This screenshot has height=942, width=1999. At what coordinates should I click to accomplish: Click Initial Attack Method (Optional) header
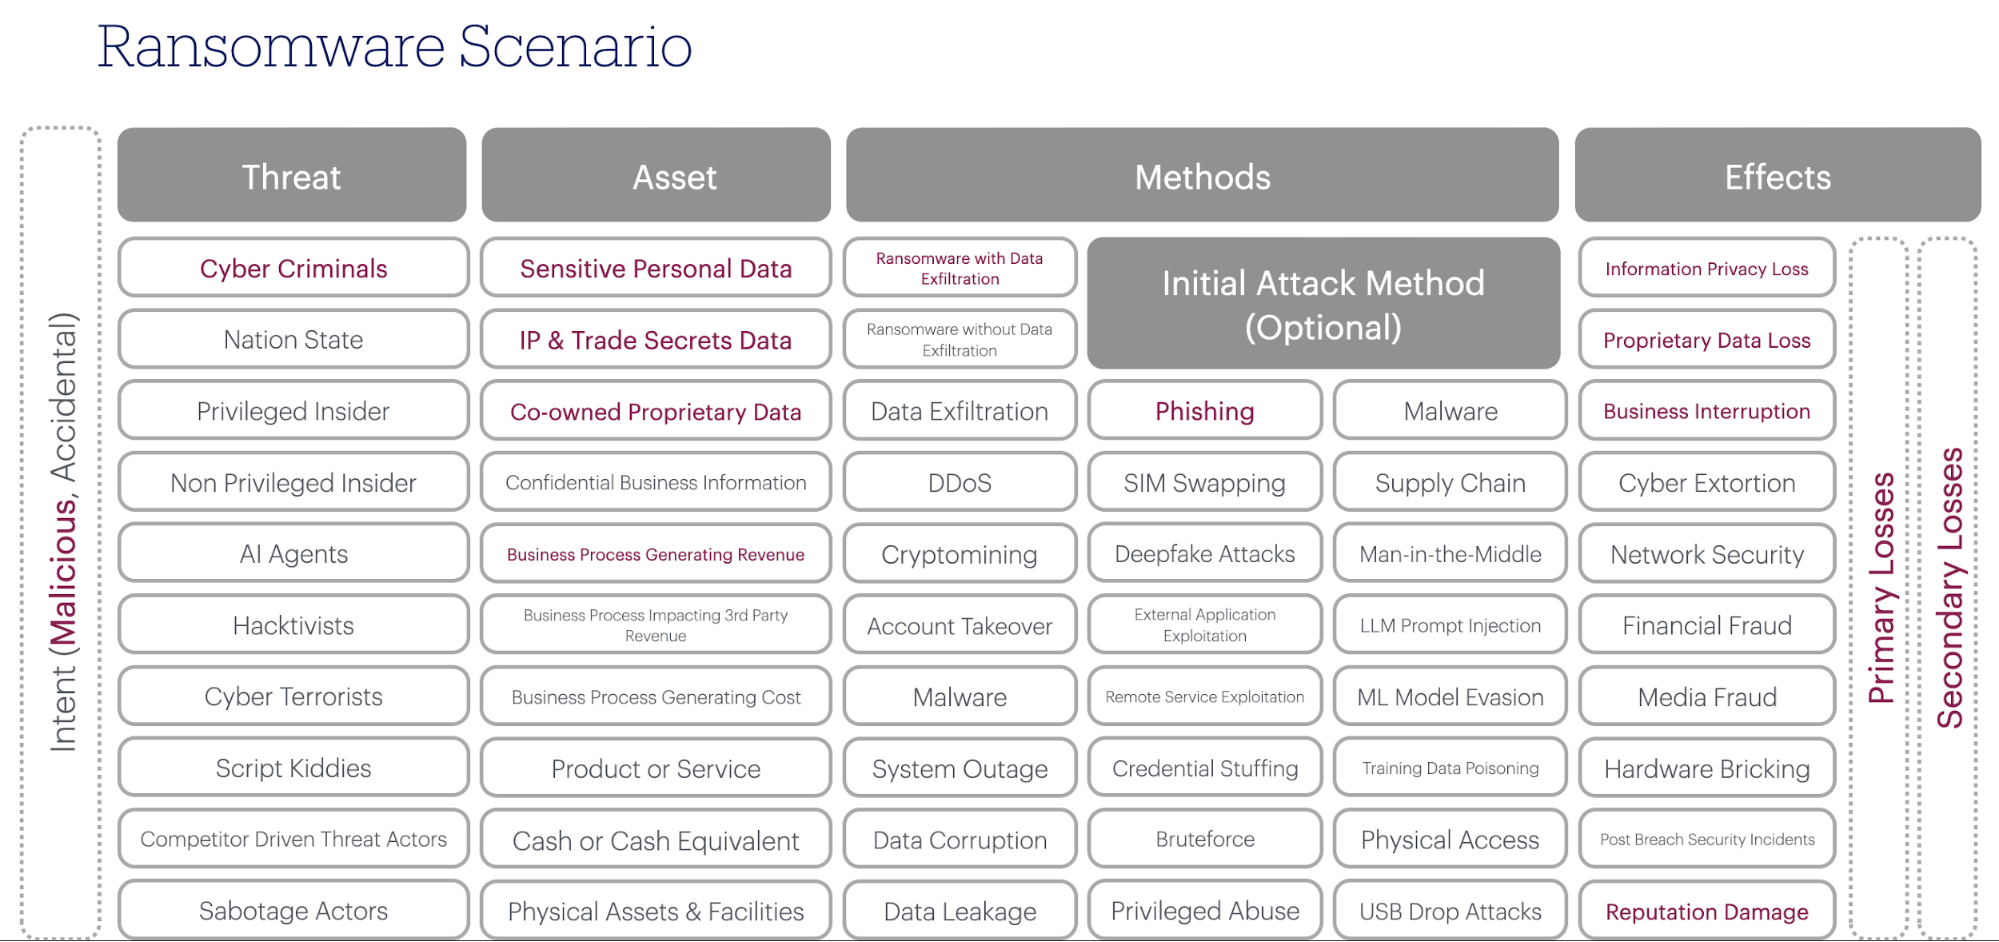(1323, 304)
